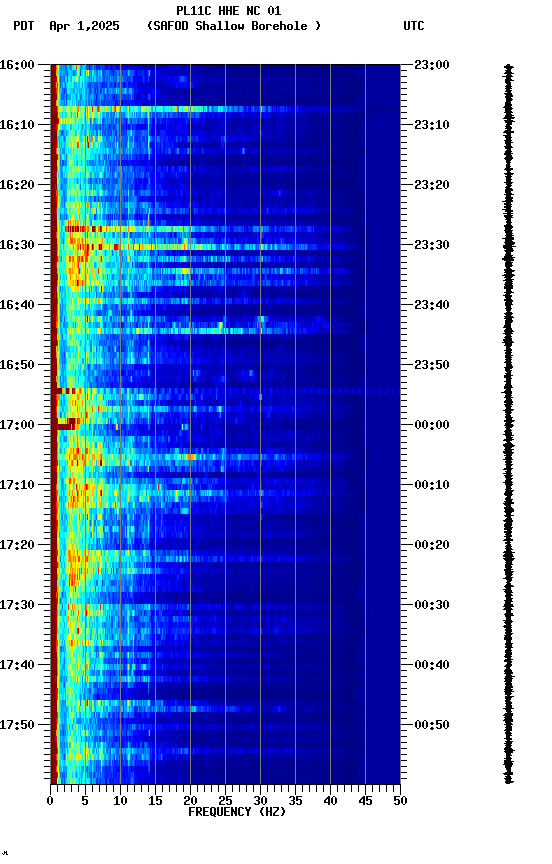Click the 50 Hz axis tick label
Image resolution: width=552 pixels, height=864 pixels.
coord(400,801)
